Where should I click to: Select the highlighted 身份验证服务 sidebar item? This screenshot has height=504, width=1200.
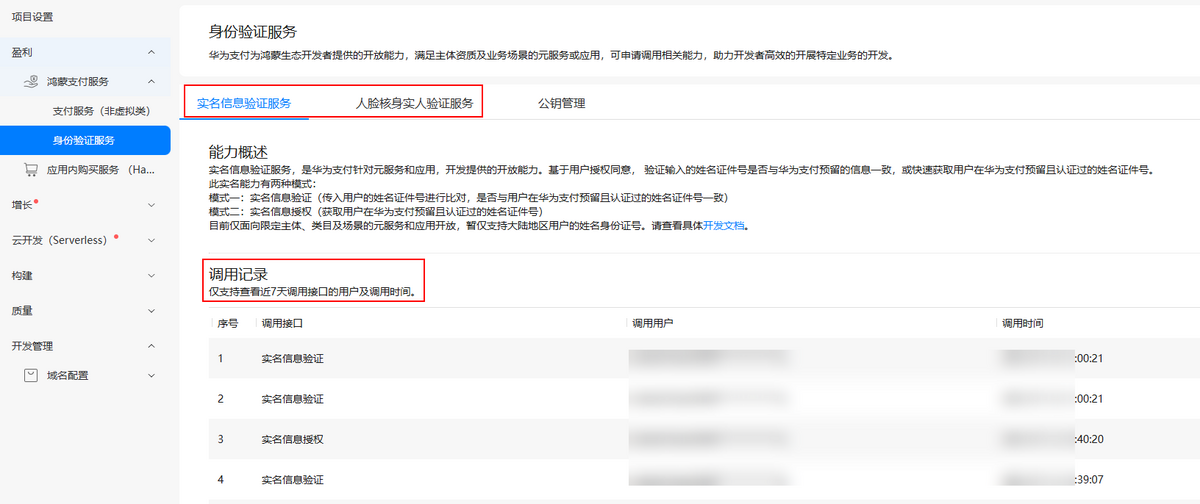(84, 141)
